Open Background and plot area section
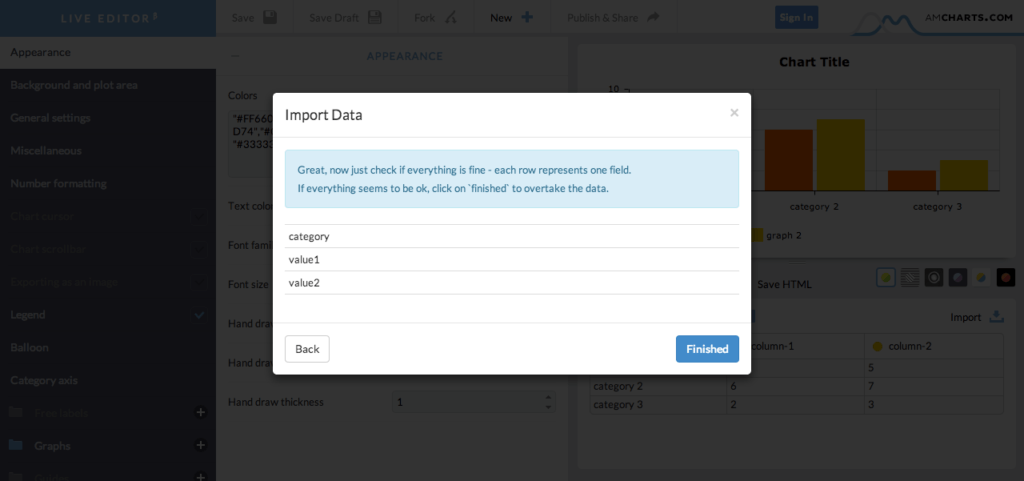The width and height of the screenshot is (1024, 481). (108, 85)
